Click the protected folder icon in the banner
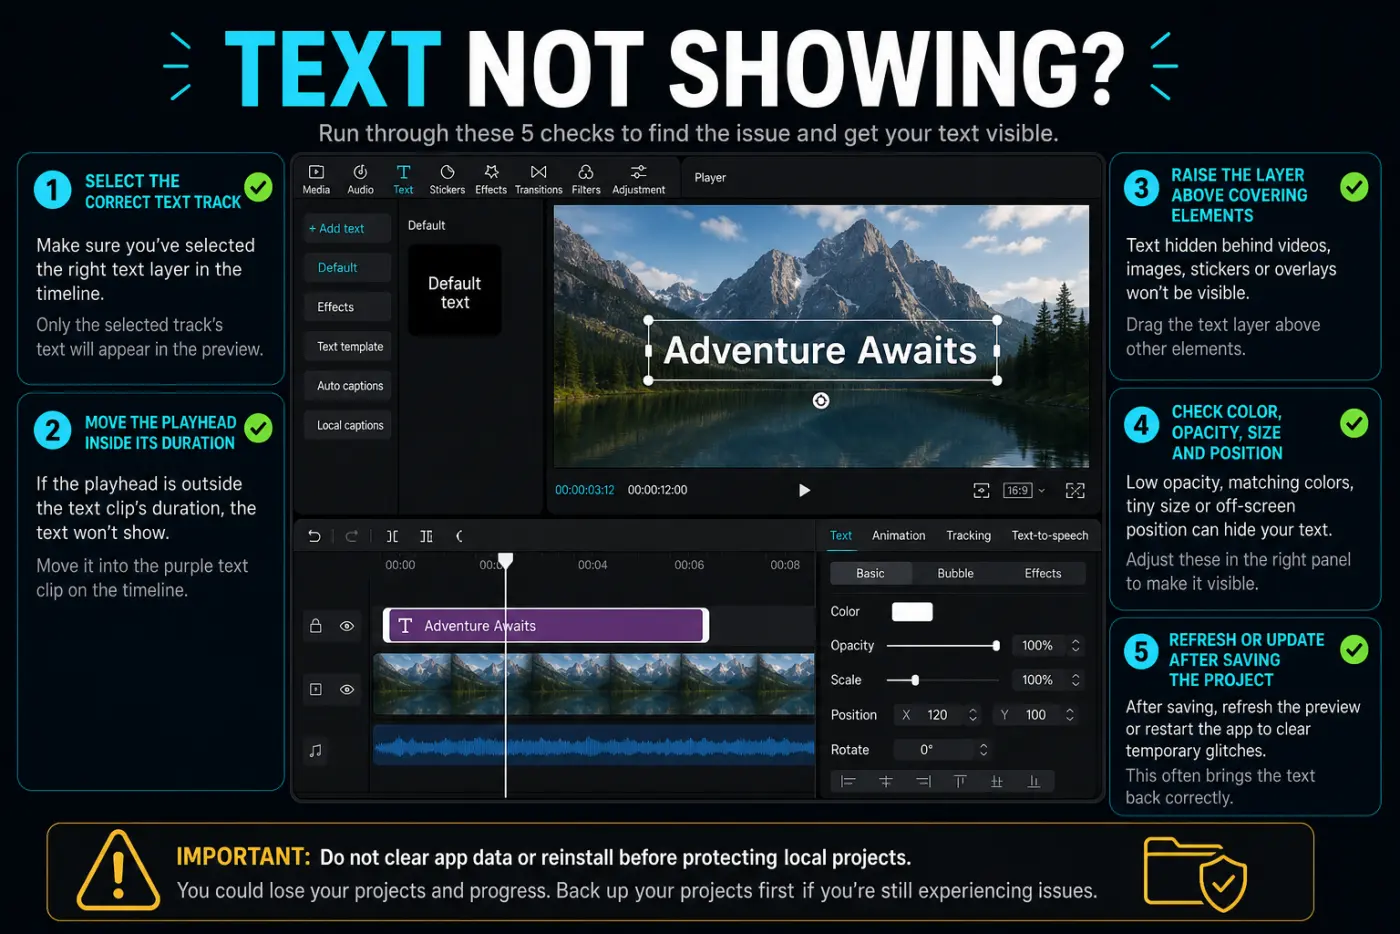1400x934 pixels. tap(1195, 875)
